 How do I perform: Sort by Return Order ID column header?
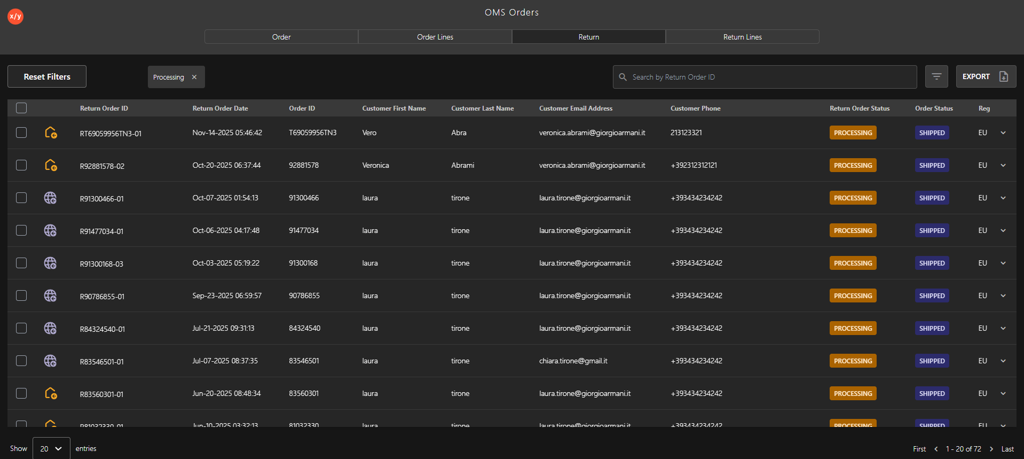pos(104,108)
